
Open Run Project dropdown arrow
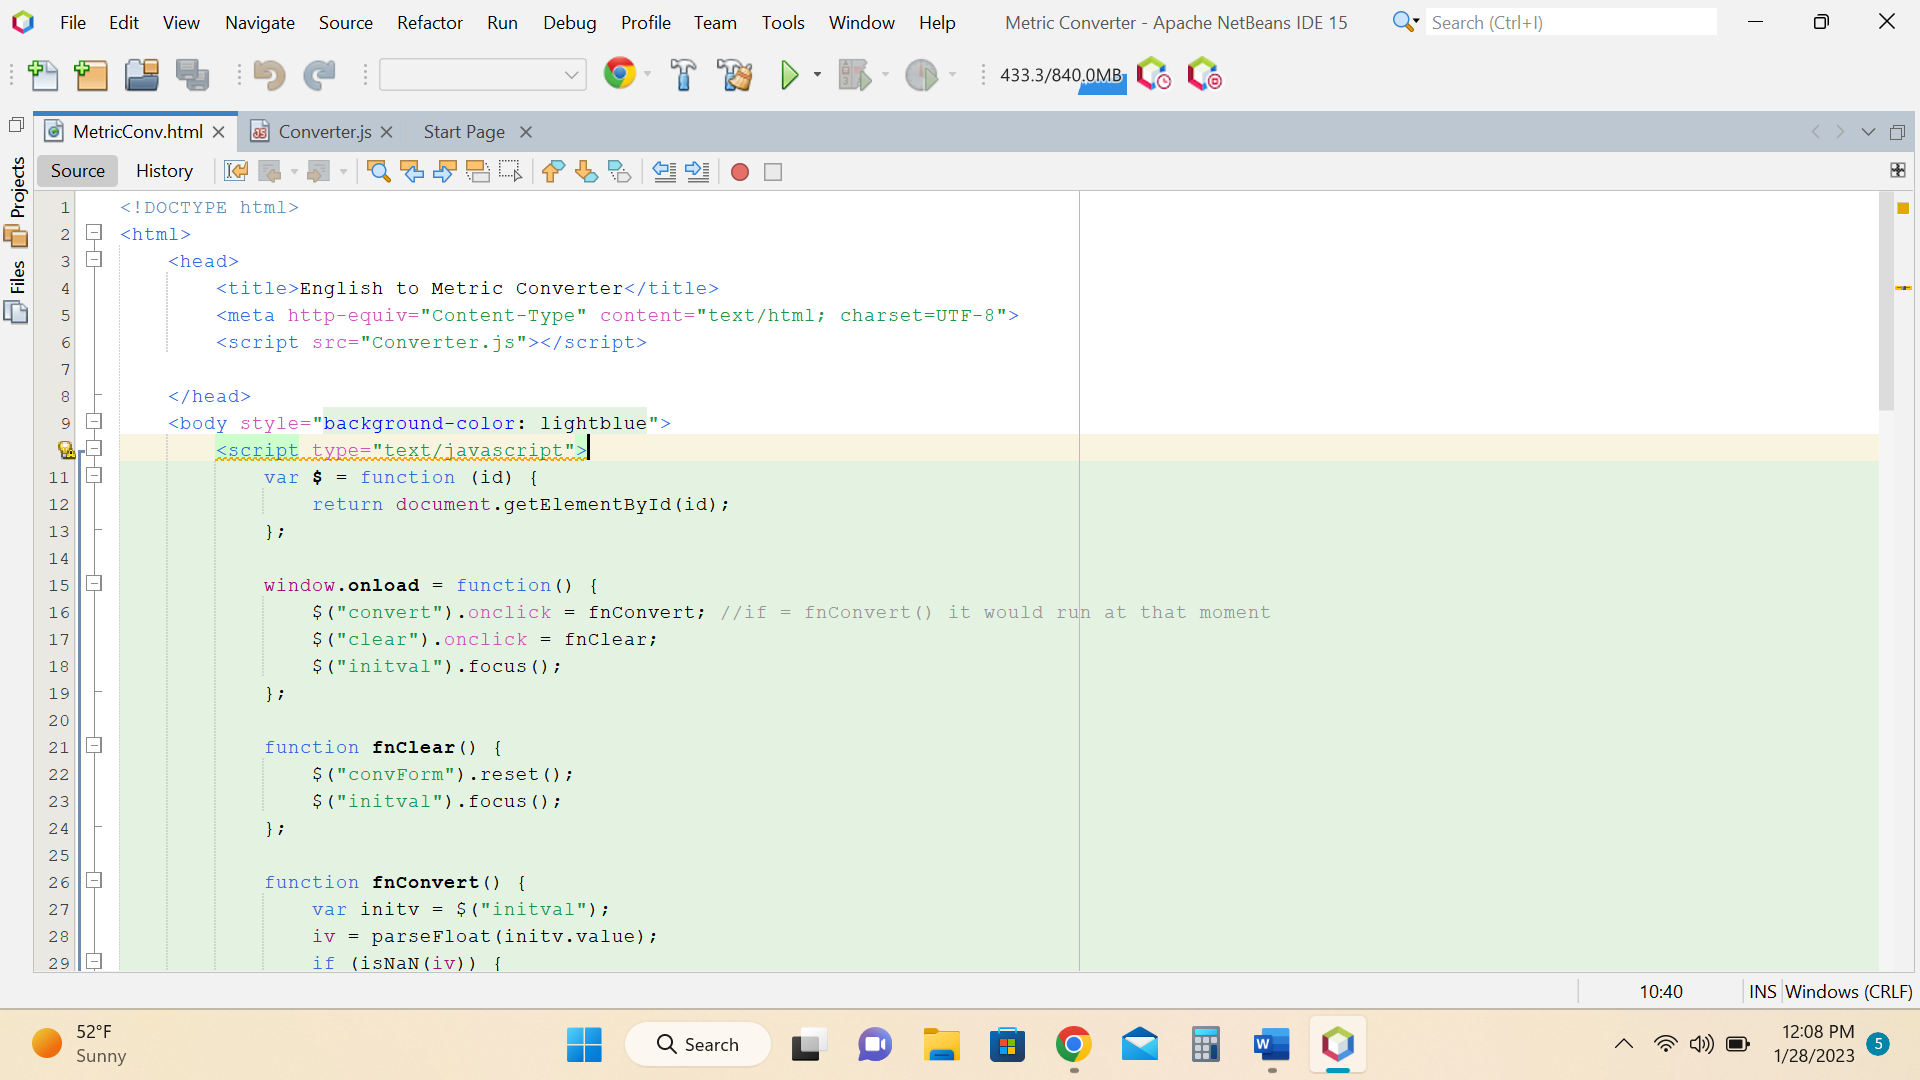(817, 75)
